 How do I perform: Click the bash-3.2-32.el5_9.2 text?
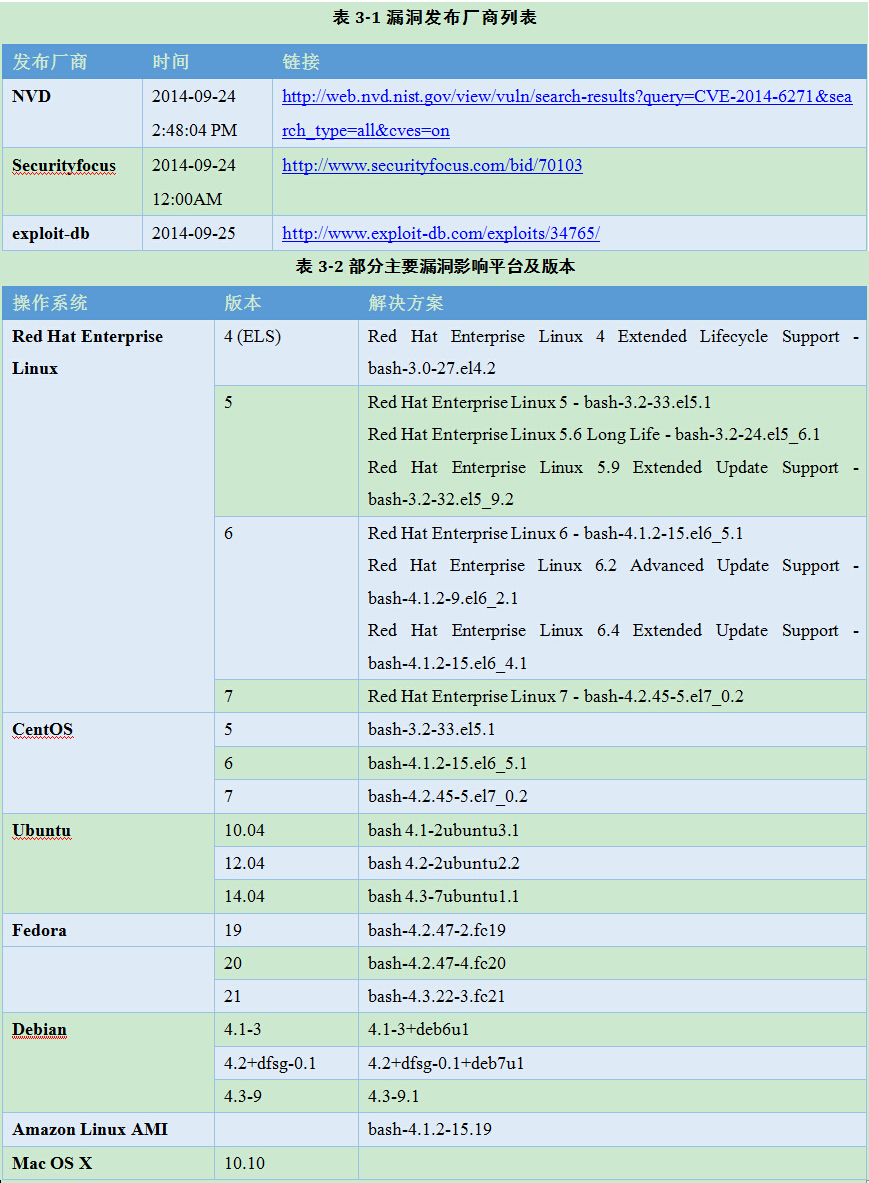click(441, 499)
